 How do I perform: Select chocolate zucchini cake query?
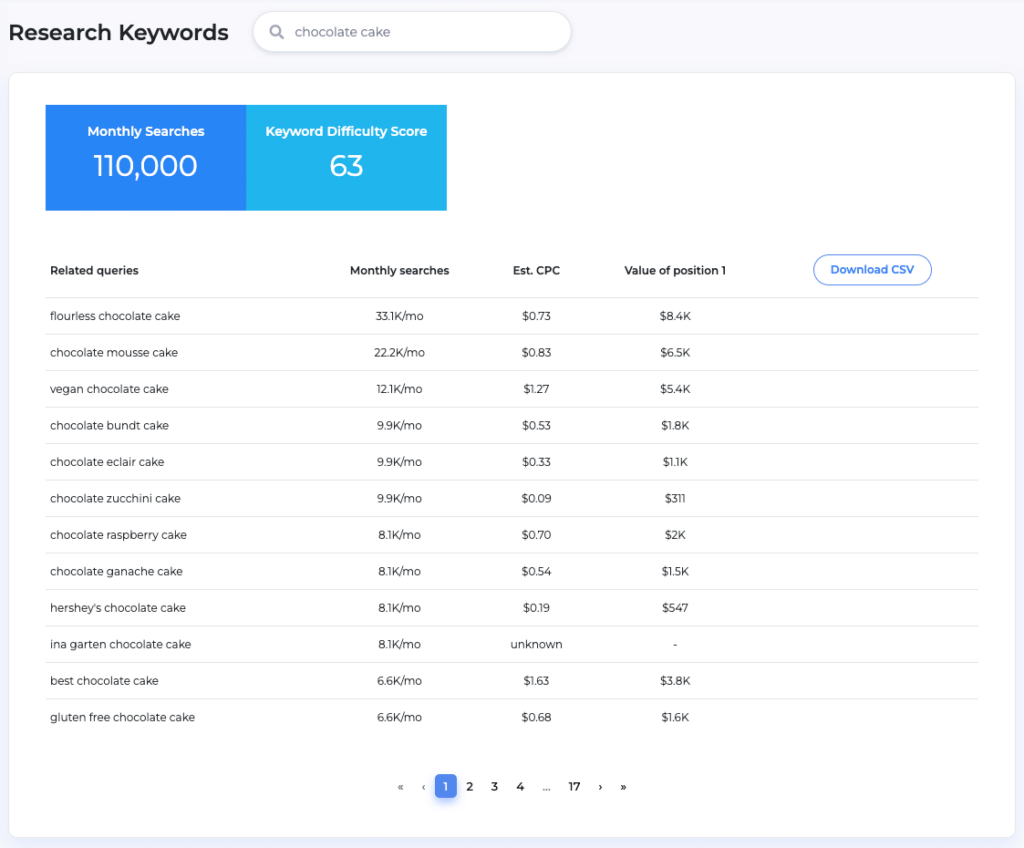pyautogui.click(x=115, y=498)
